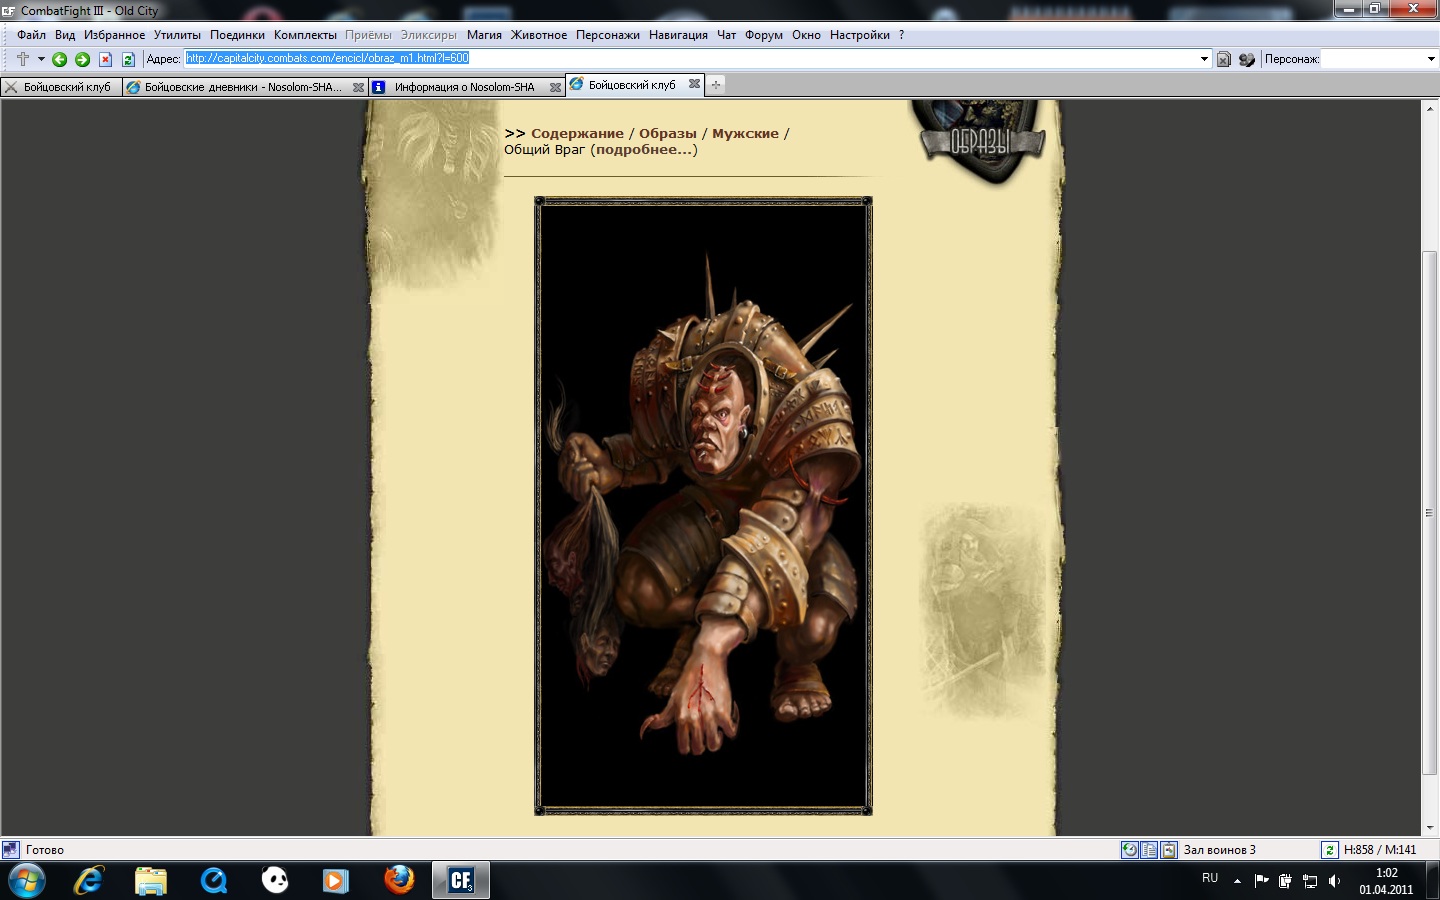The width and height of the screenshot is (1440, 900).
Task: Follow the Содержание breadcrumb link
Action: pos(577,133)
